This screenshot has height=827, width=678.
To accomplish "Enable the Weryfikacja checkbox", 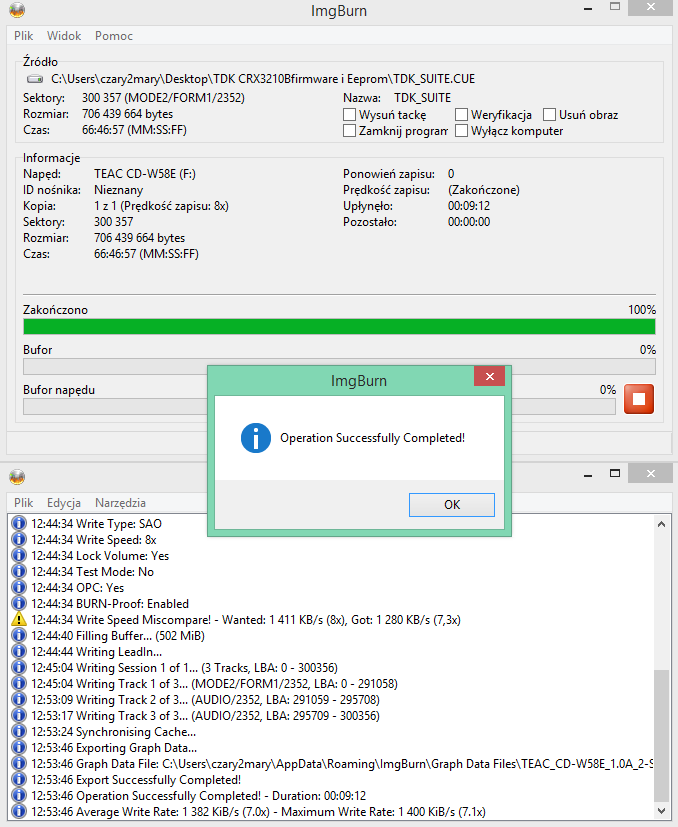I will [461, 114].
